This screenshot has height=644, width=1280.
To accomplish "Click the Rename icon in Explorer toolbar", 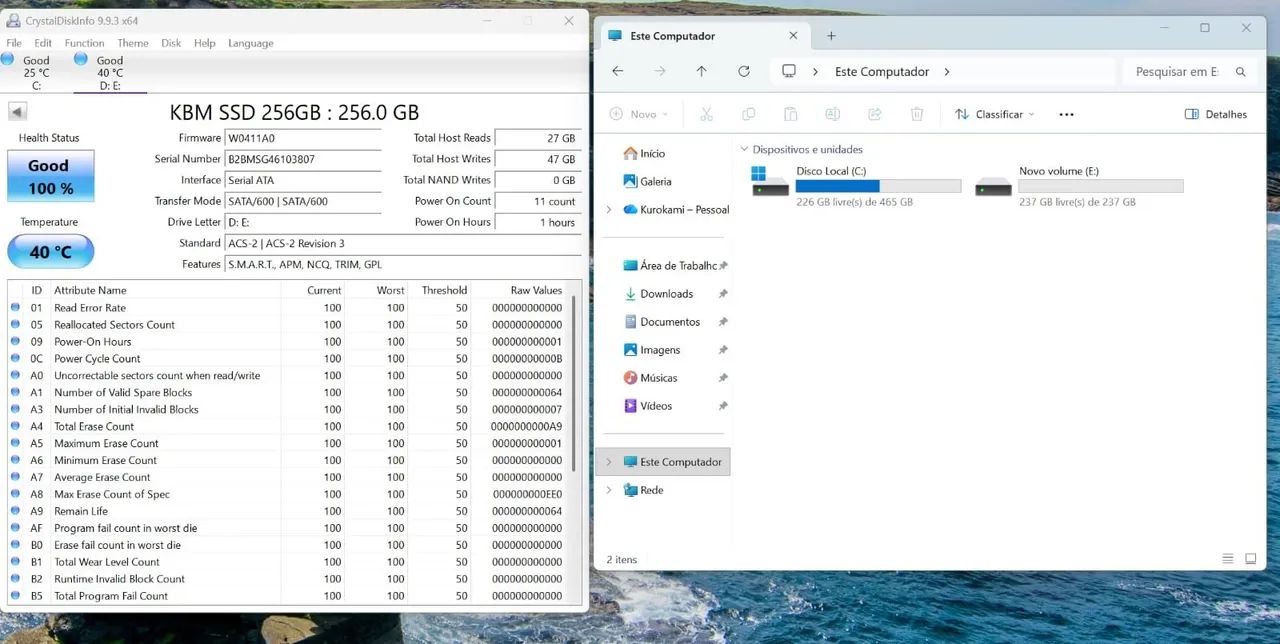I will coord(832,114).
